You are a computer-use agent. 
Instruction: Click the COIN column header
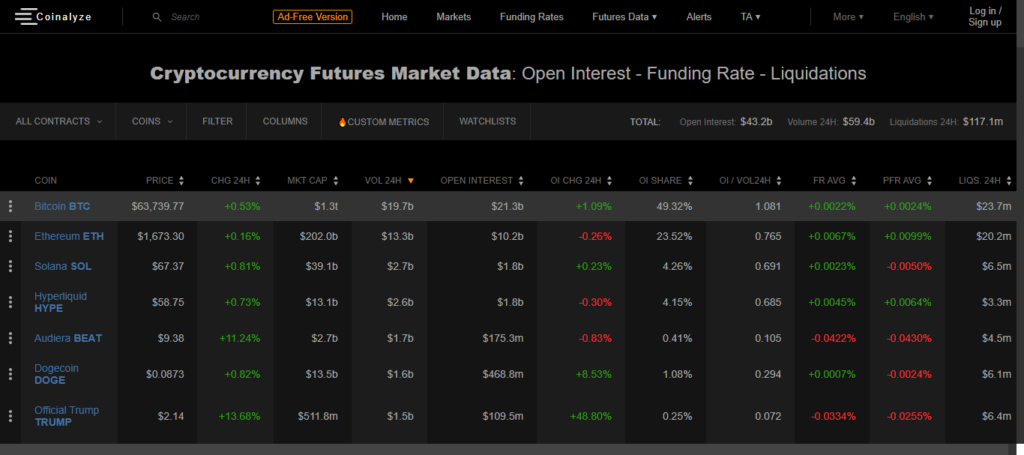46,181
